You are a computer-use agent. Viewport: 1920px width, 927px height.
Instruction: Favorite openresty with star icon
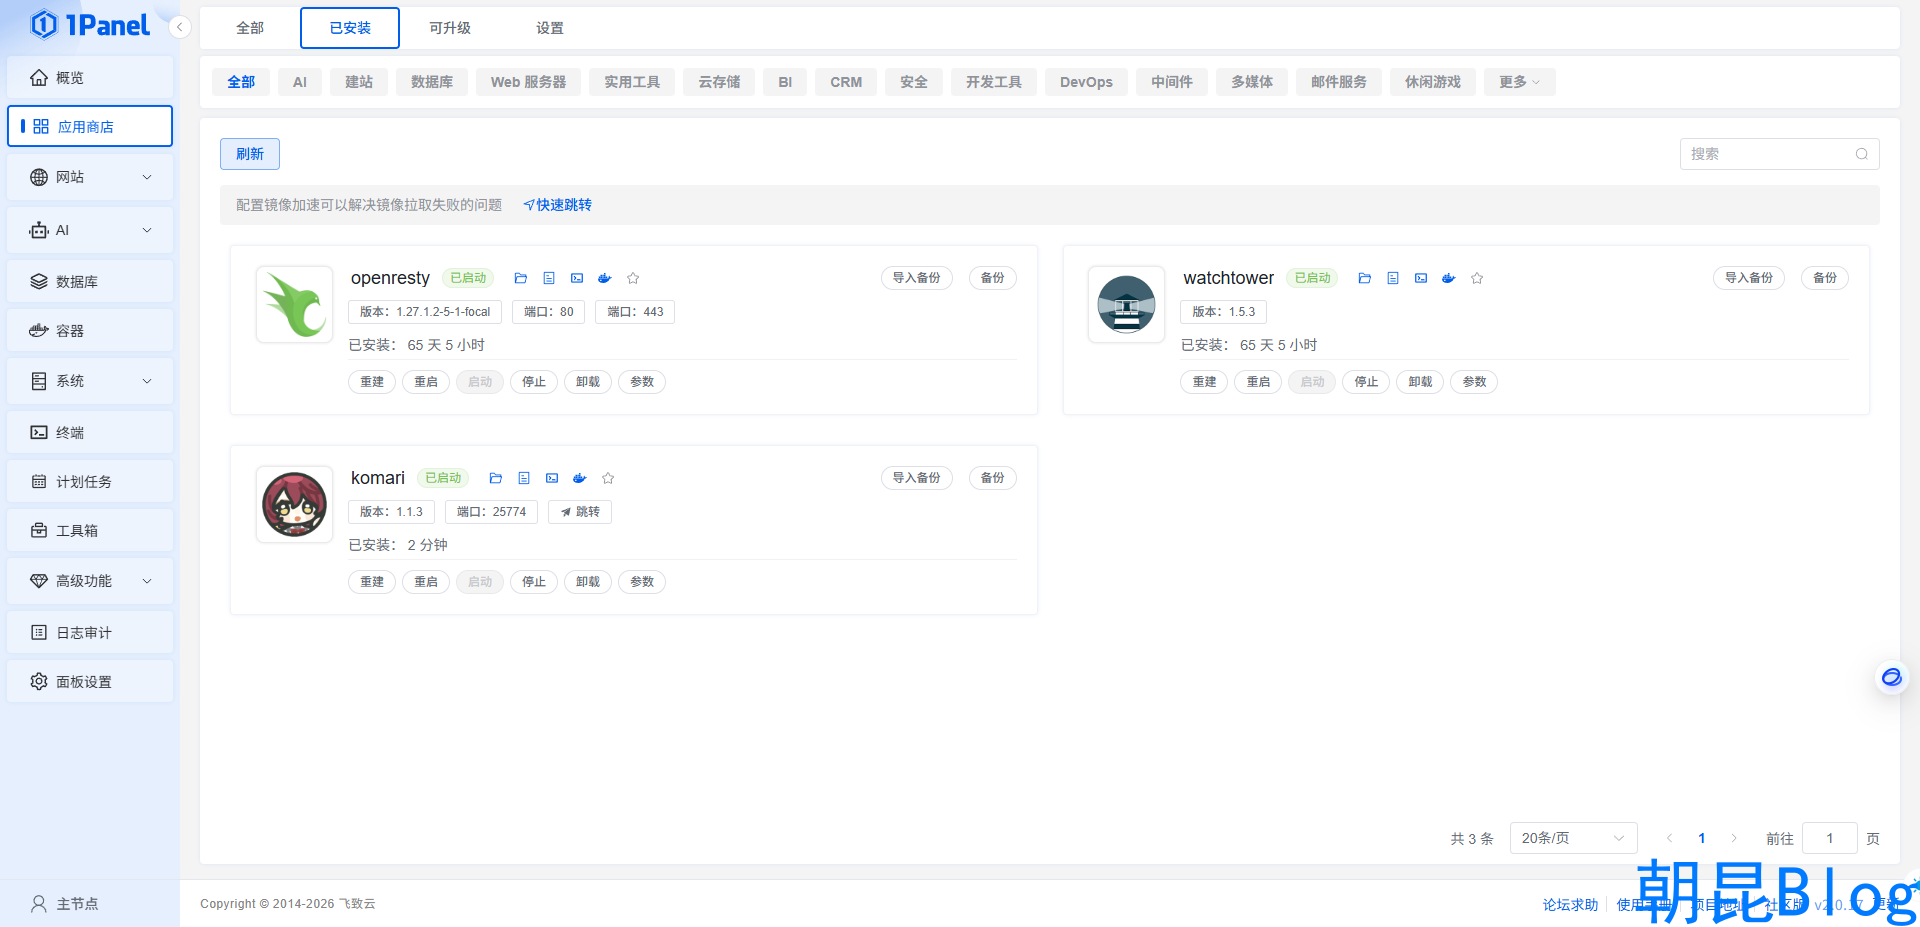[633, 278]
